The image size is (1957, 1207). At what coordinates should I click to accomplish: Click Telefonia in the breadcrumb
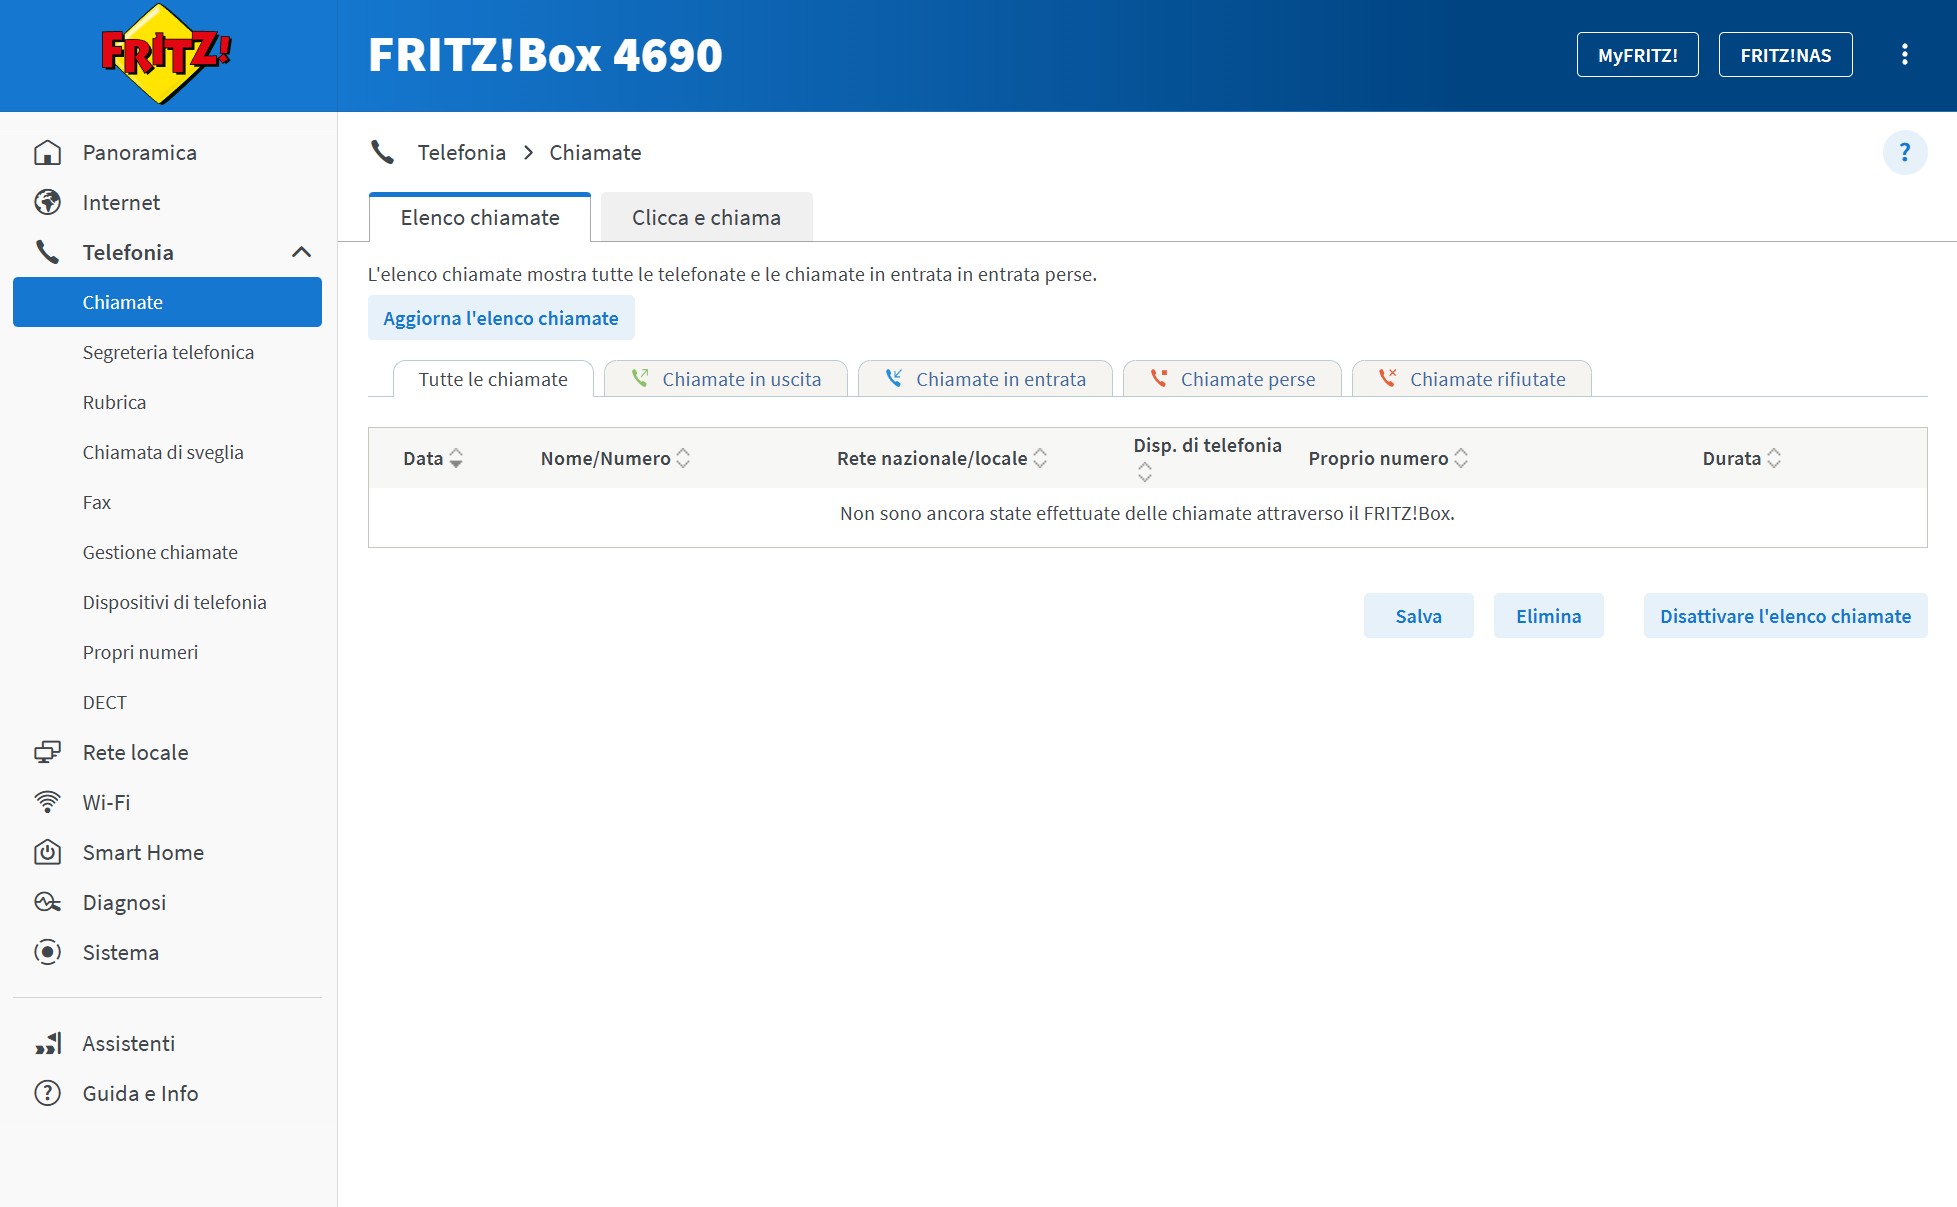tap(461, 152)
